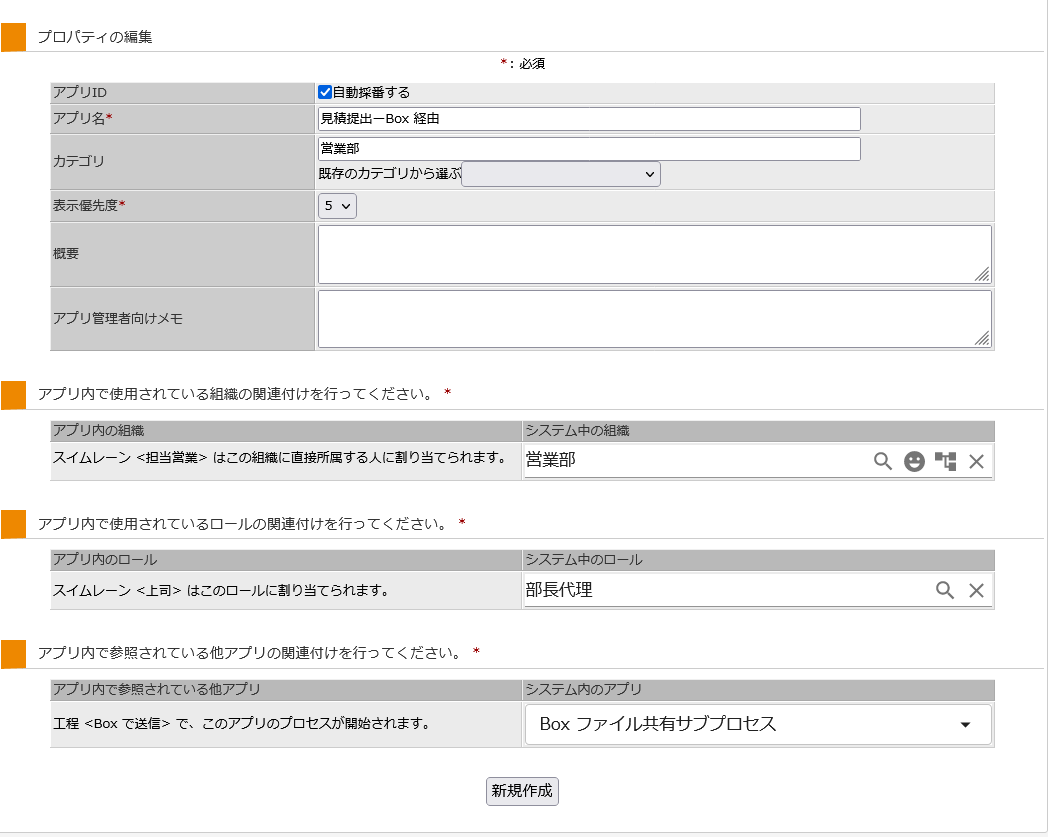Image resolution: width=1048 pixels, height=837 pixels.
Task: Clear the 部長代理 role with the X icon
Action: (977, 590)
